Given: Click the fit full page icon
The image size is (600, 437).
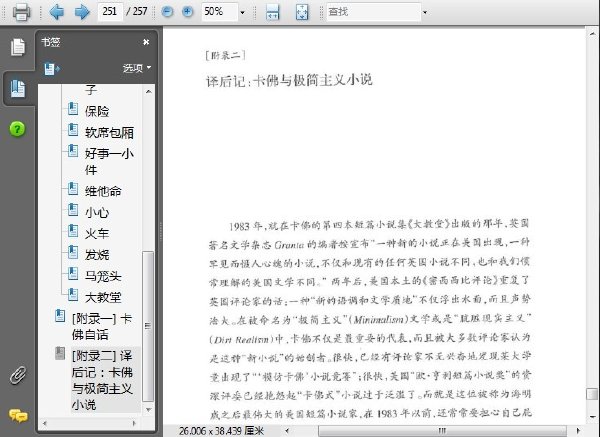Looking at the screenshot, I should point(302,12).
